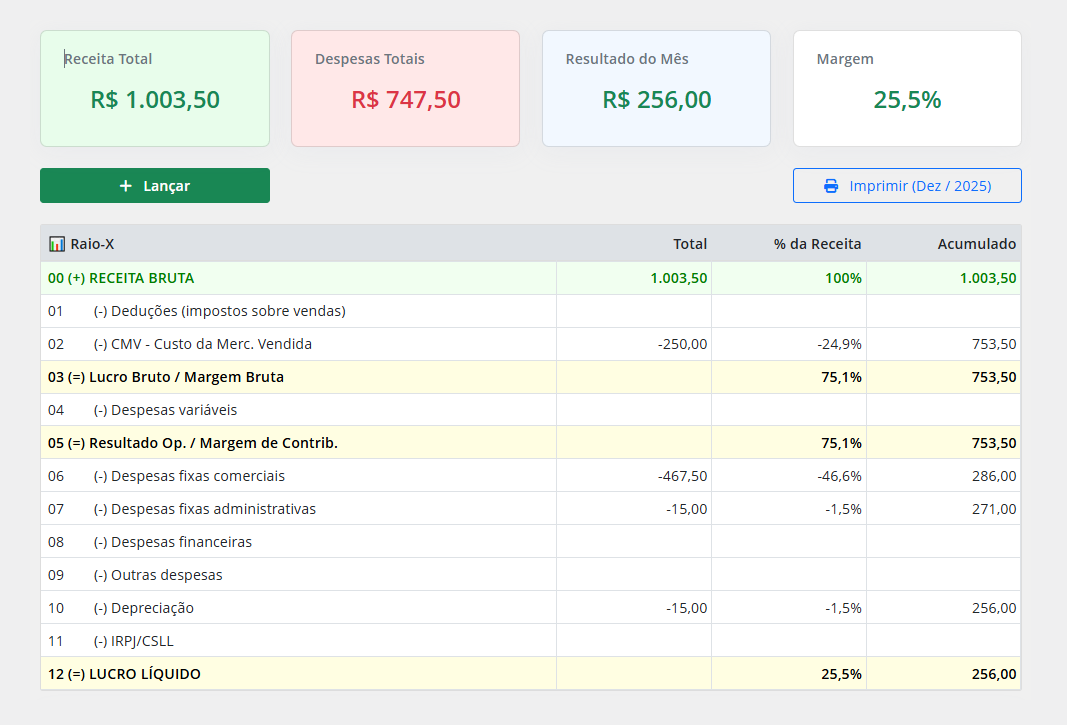Click the printer icon on Imprimir button

831,186
